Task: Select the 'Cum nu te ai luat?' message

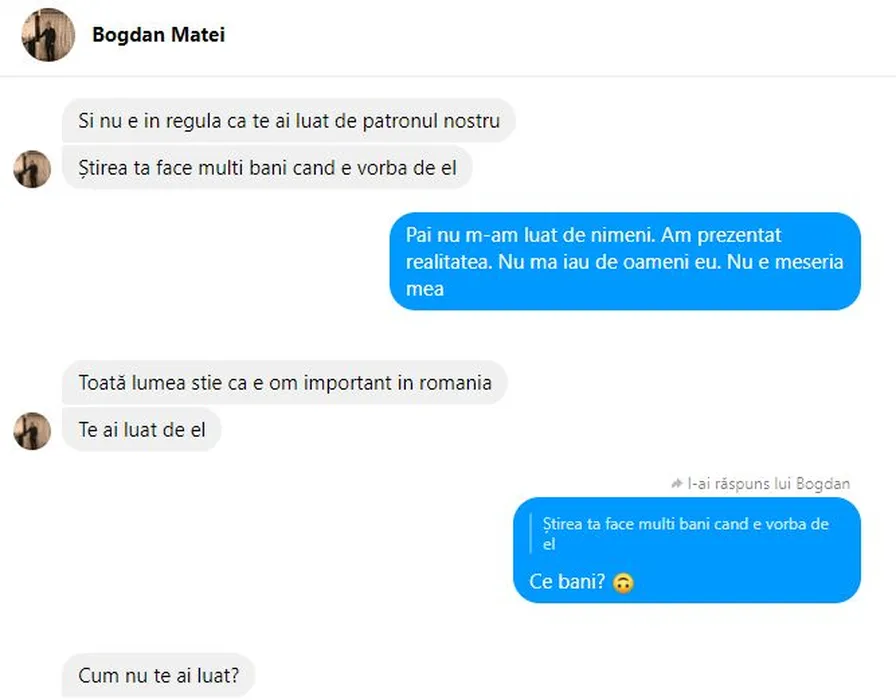Action: pyautogui.click(x=158, y=675)
